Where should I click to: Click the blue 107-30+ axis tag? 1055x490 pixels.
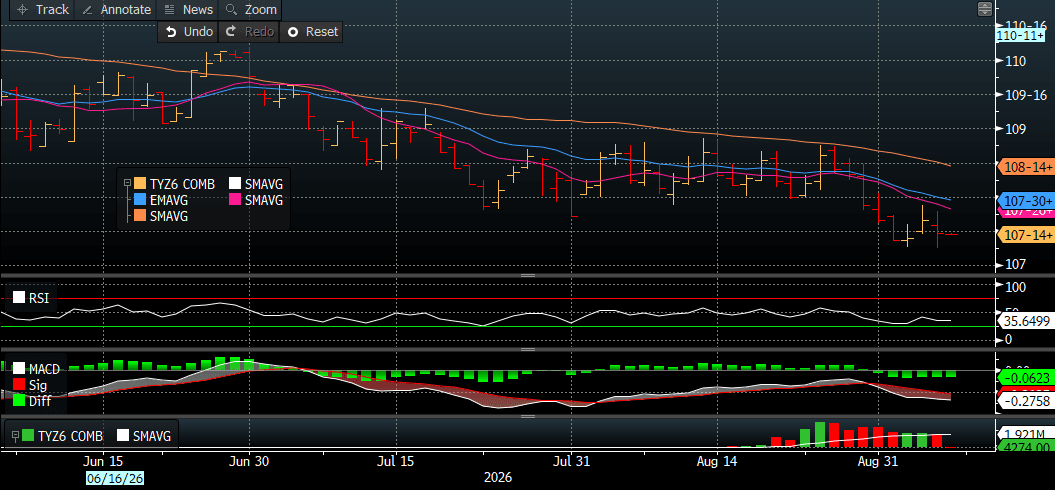tap(1026, 201)
